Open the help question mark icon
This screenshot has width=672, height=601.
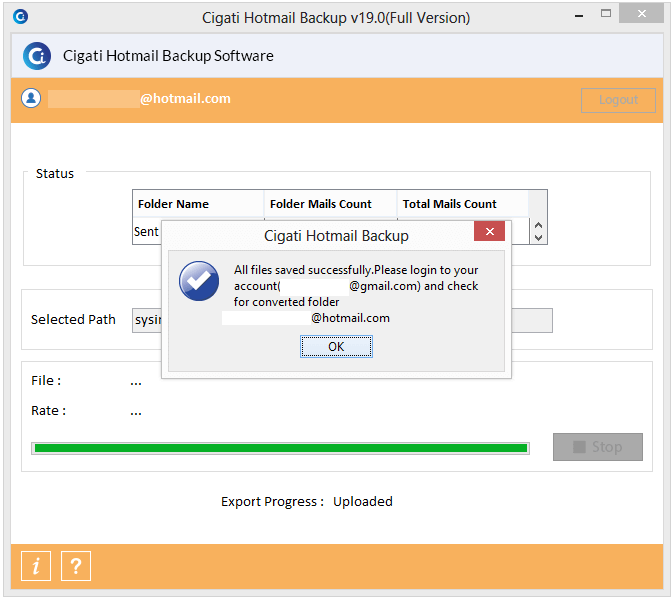[76, 566]
